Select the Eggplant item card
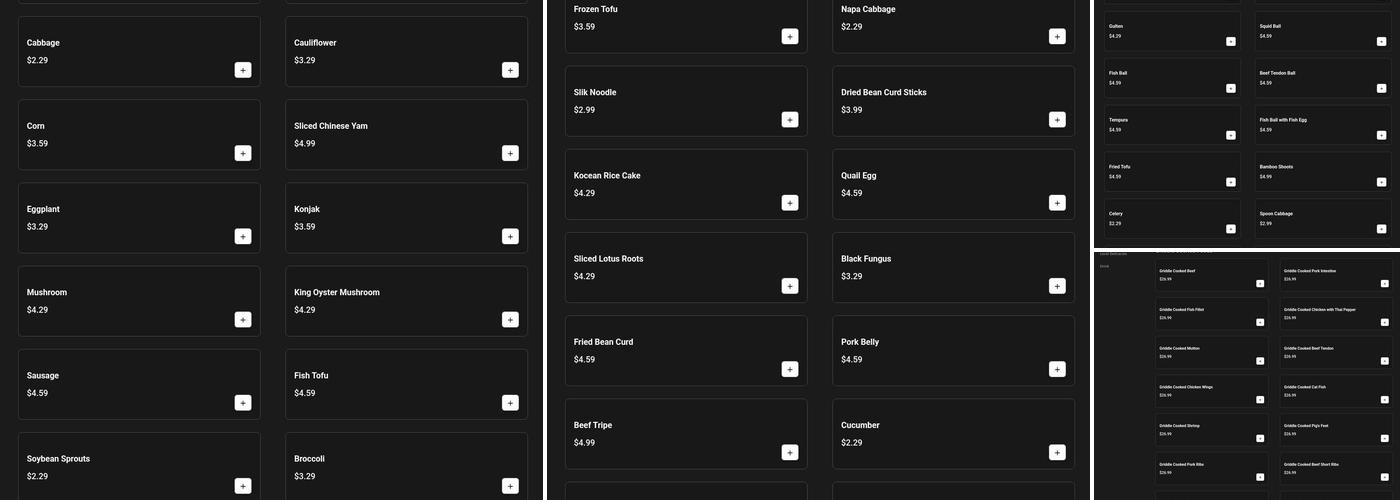This screenshot has width=1400, height=500. pyautogui.click(x=139, y=217)
